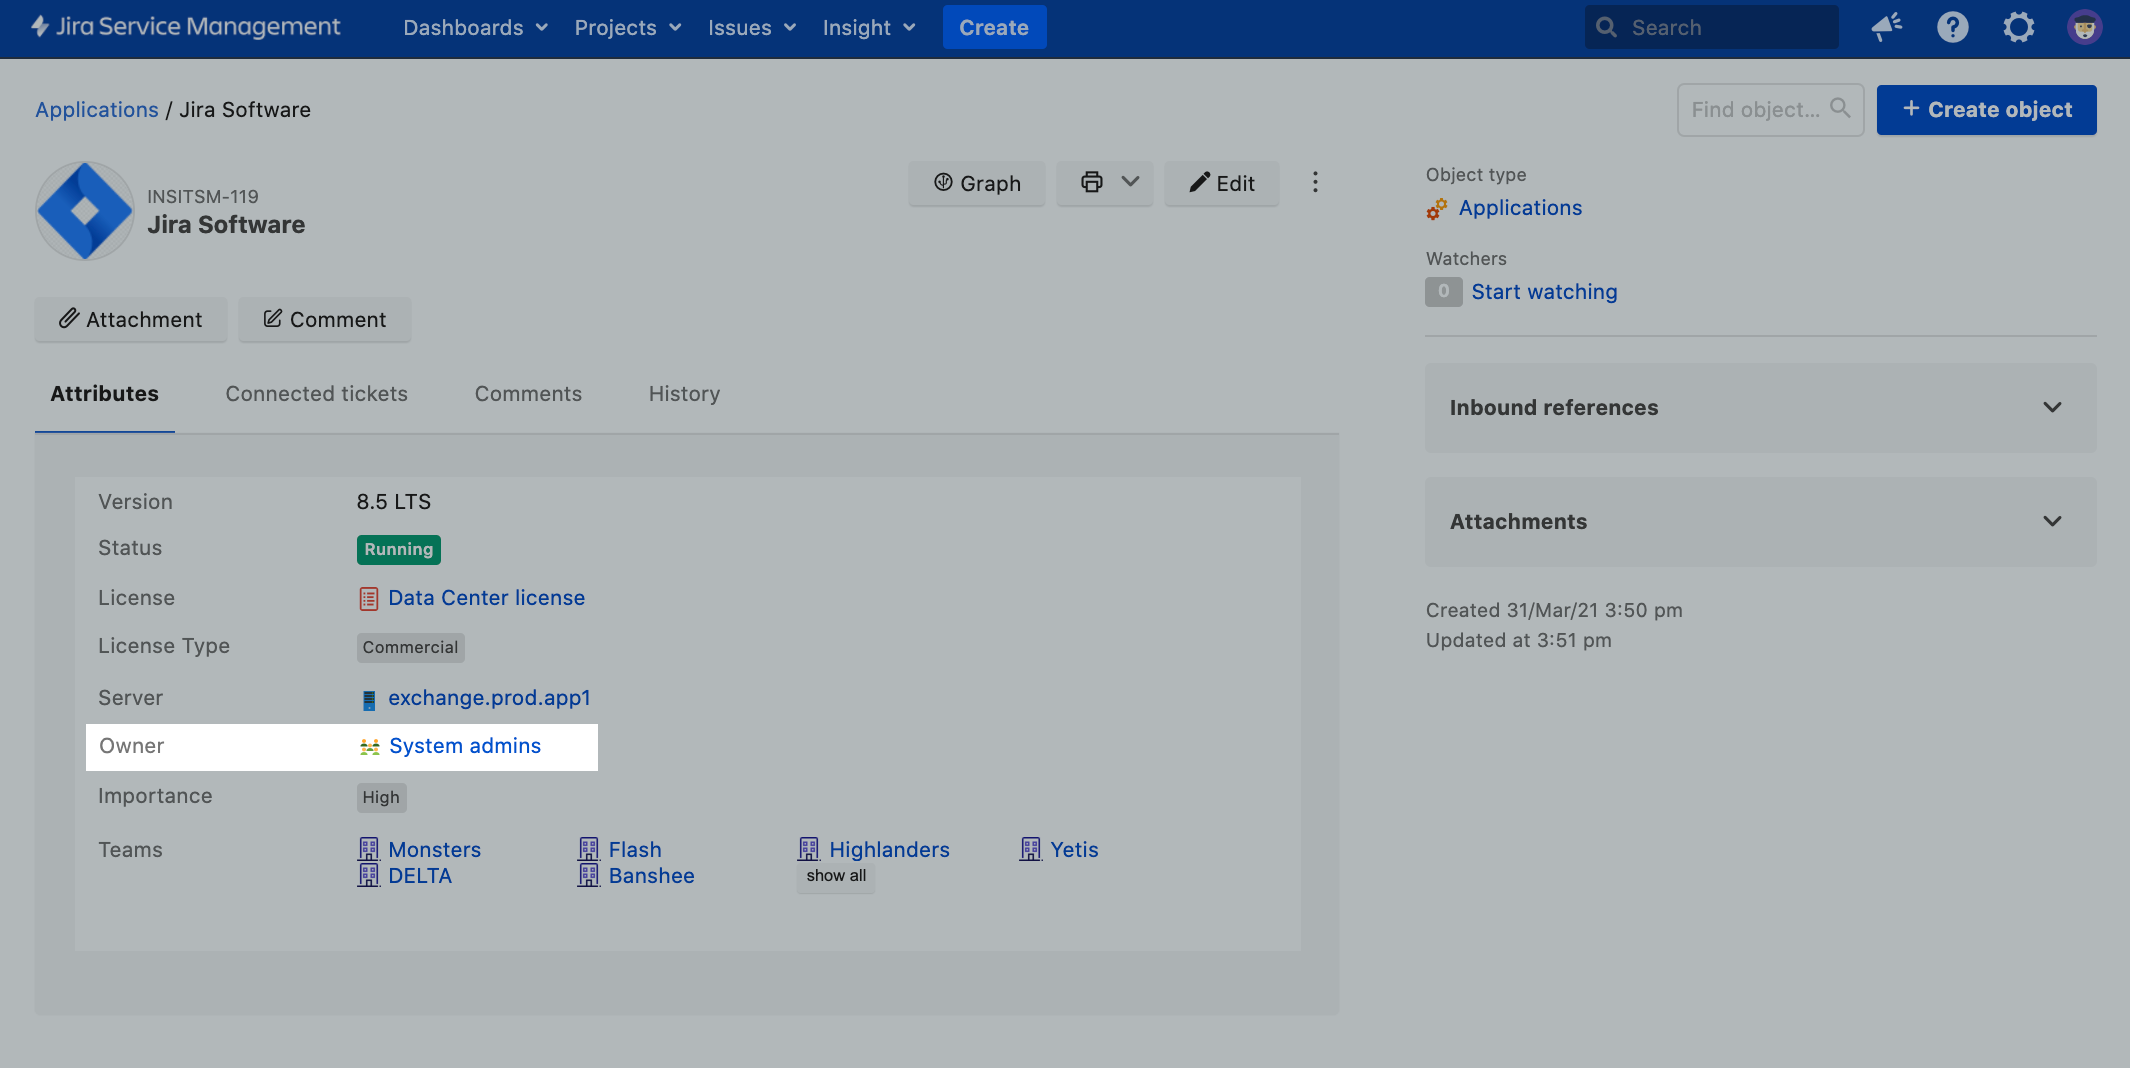Open the print options dropdown arrow
2130x1068 pixels.
click(x=1131, y=183)
